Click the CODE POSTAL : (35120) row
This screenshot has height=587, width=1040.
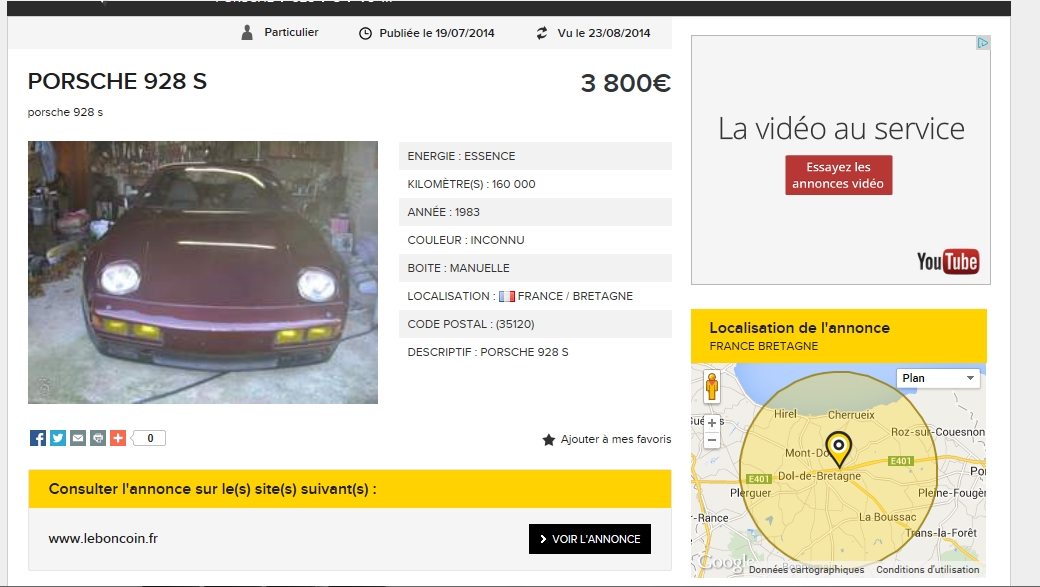[535, 324]
